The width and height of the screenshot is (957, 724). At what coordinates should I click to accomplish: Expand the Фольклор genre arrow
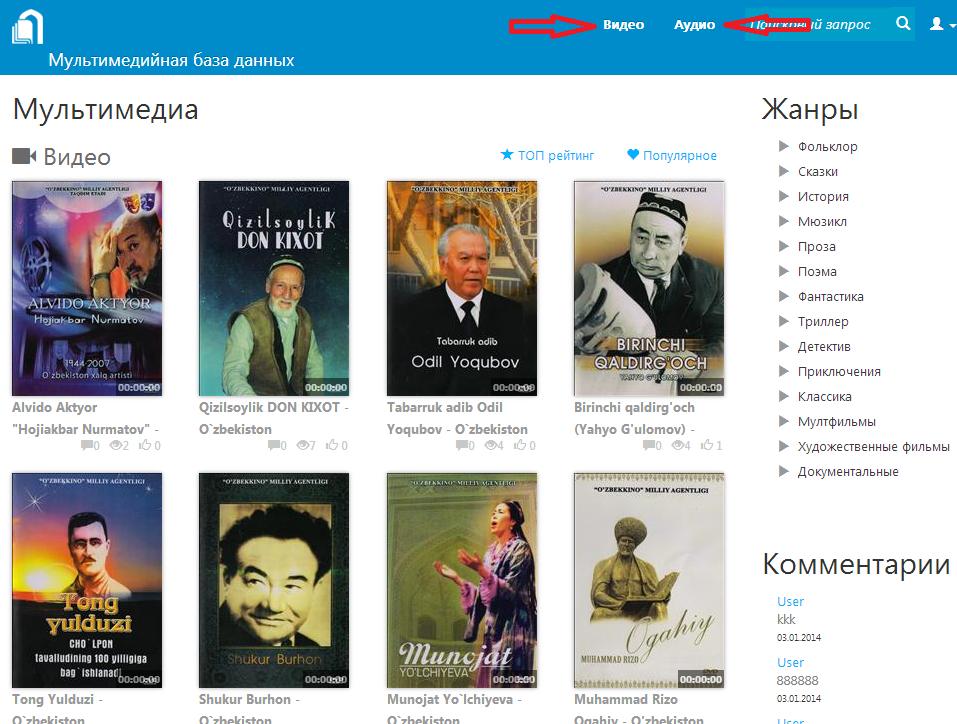click(784, 147)
